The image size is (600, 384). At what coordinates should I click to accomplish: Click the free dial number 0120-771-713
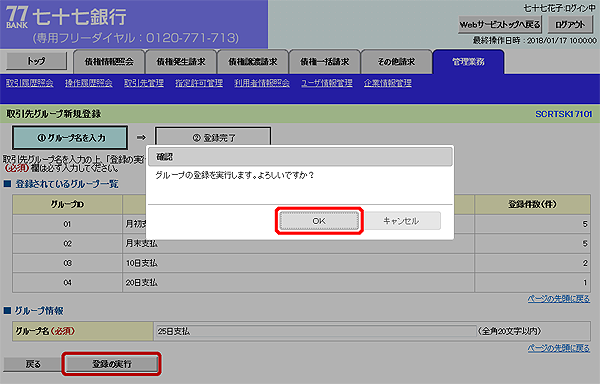(x=192, y=38)
